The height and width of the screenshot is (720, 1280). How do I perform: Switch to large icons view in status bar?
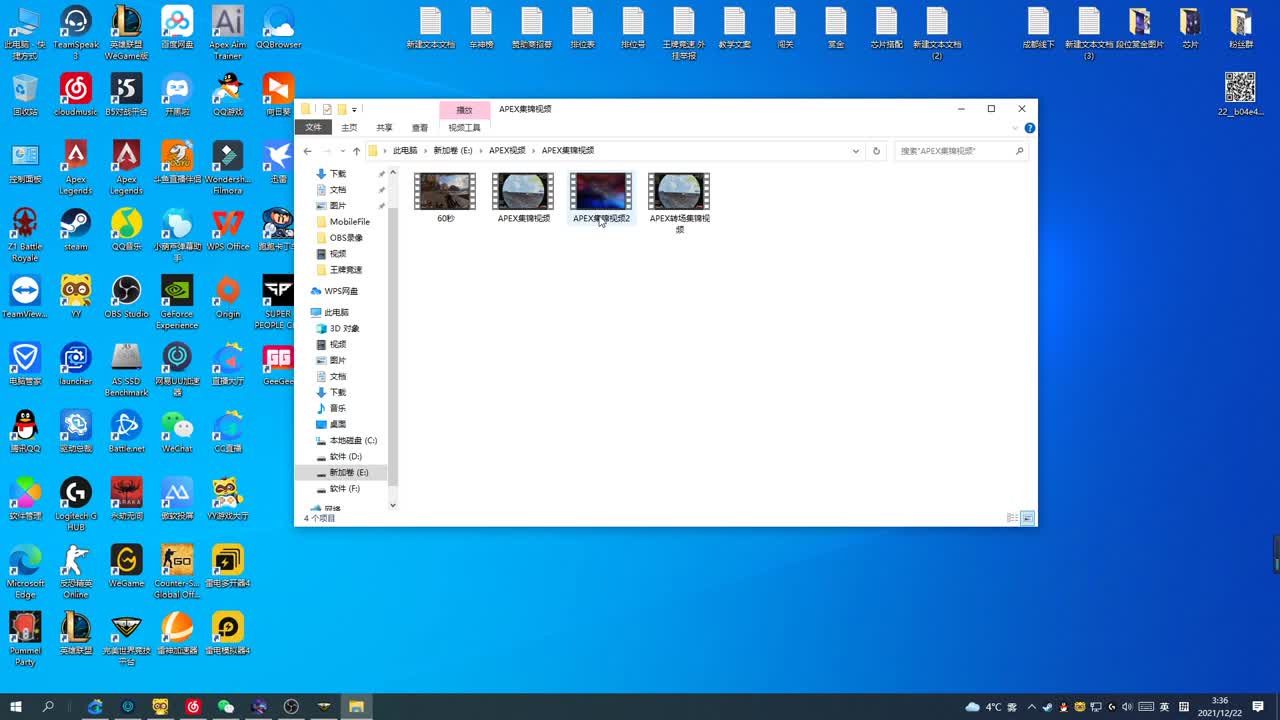[x=1027, y=518]
